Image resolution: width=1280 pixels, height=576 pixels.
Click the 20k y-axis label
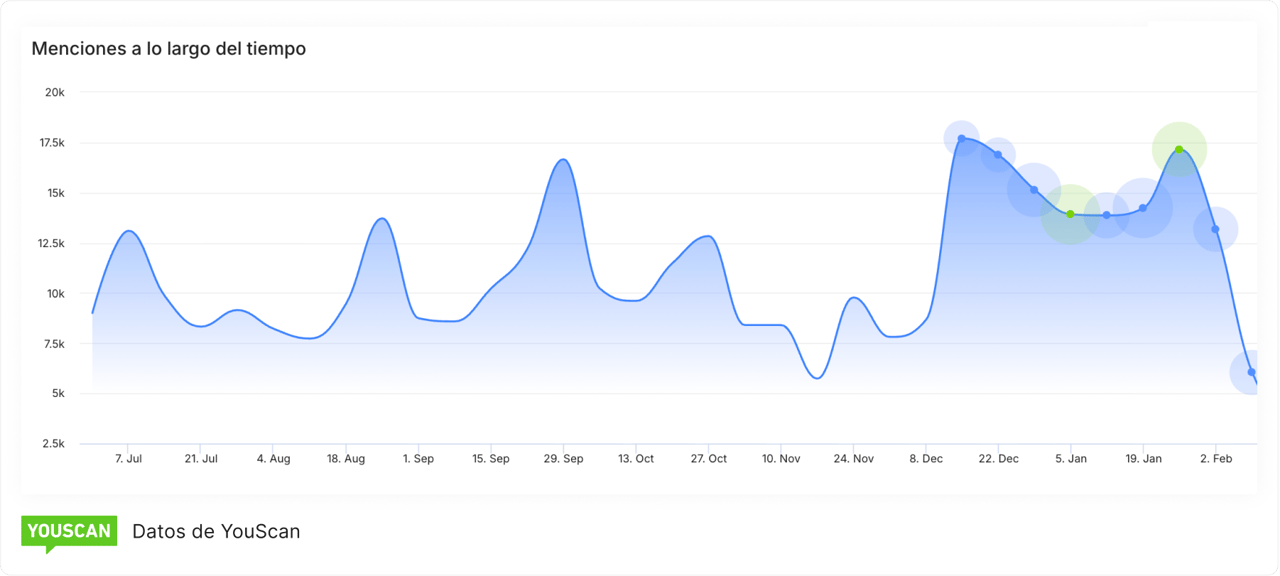coord(54,92)
